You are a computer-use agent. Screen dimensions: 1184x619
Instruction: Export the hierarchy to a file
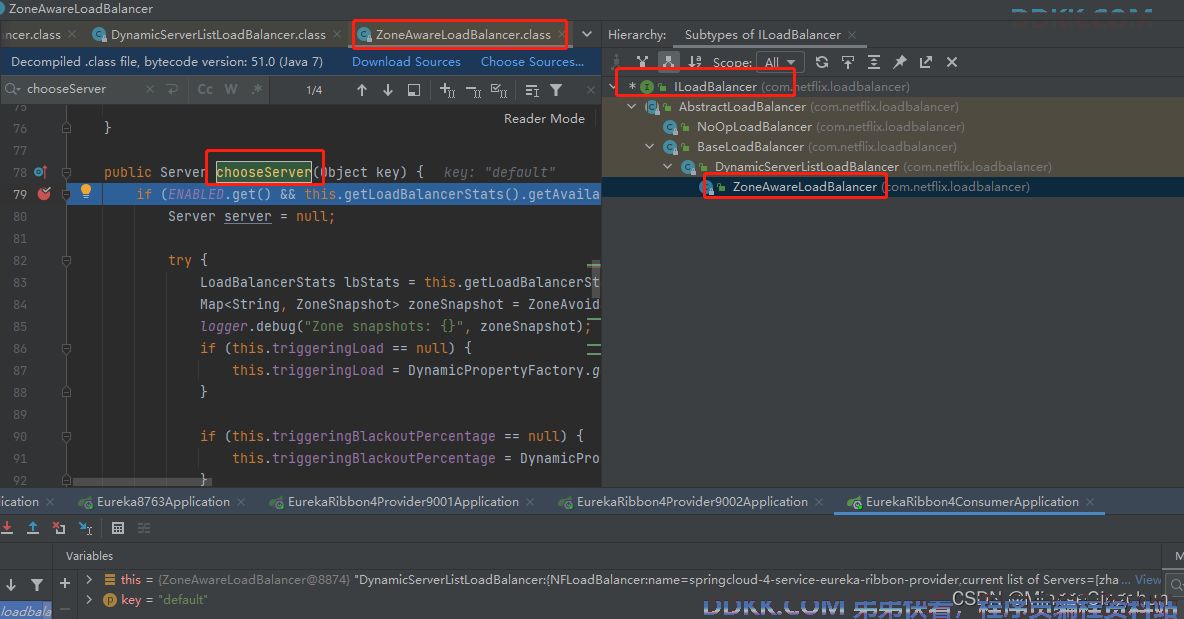tap(926, 62)
